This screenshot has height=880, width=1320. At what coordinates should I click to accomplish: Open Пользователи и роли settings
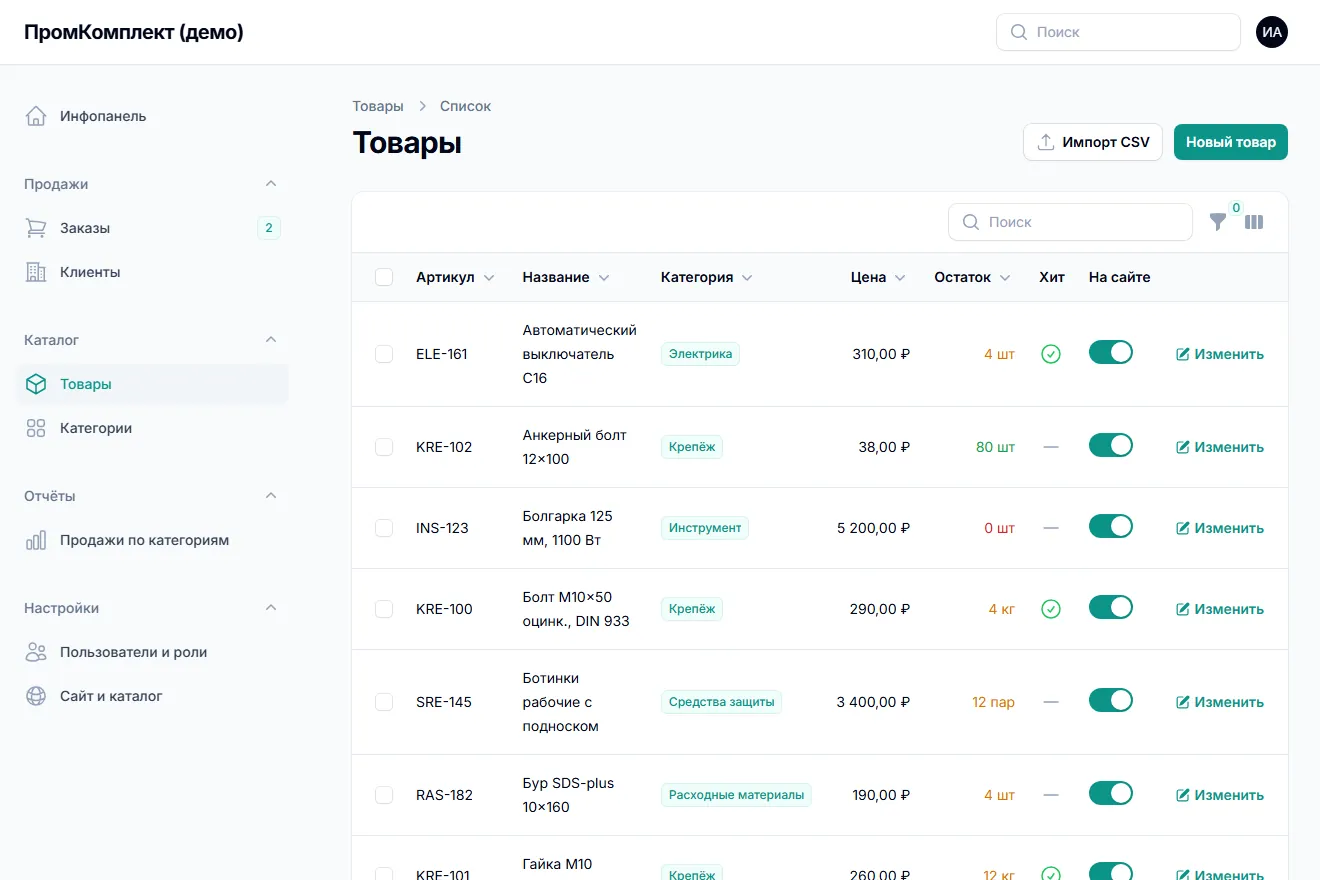click(x=152, y=652)
